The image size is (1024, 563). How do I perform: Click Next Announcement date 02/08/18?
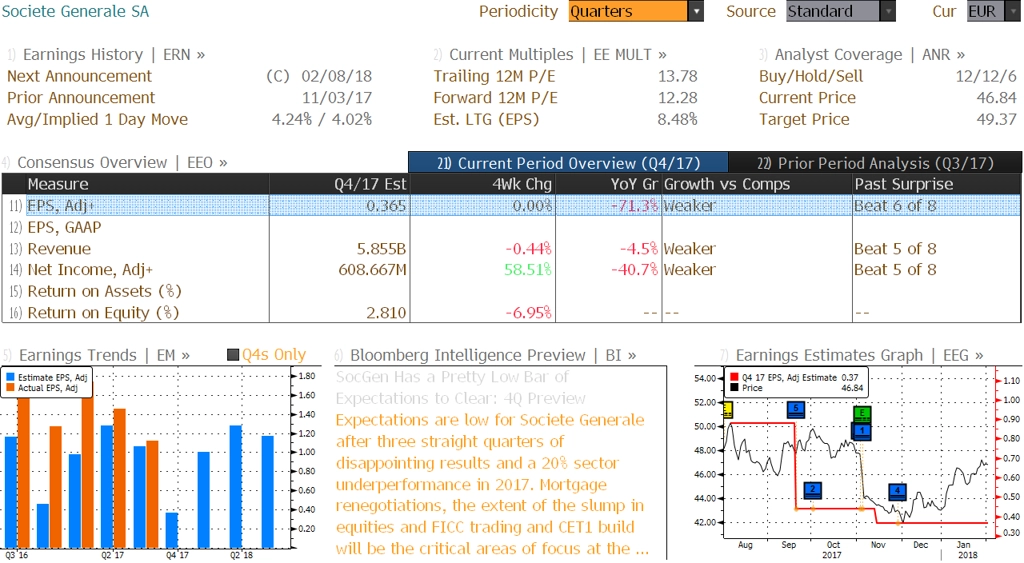336,76
